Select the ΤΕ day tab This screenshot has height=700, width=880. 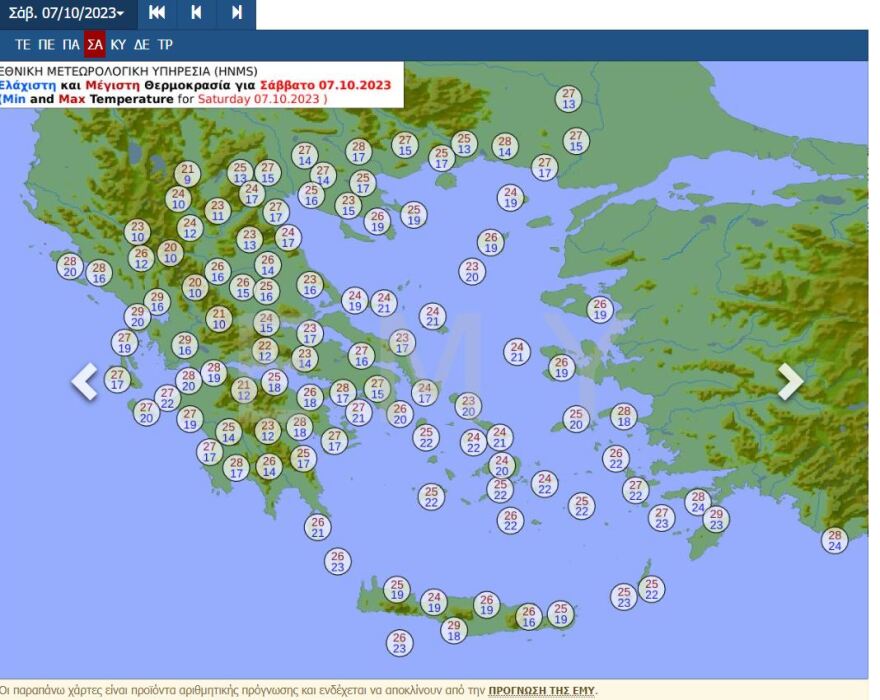(23, 45)
